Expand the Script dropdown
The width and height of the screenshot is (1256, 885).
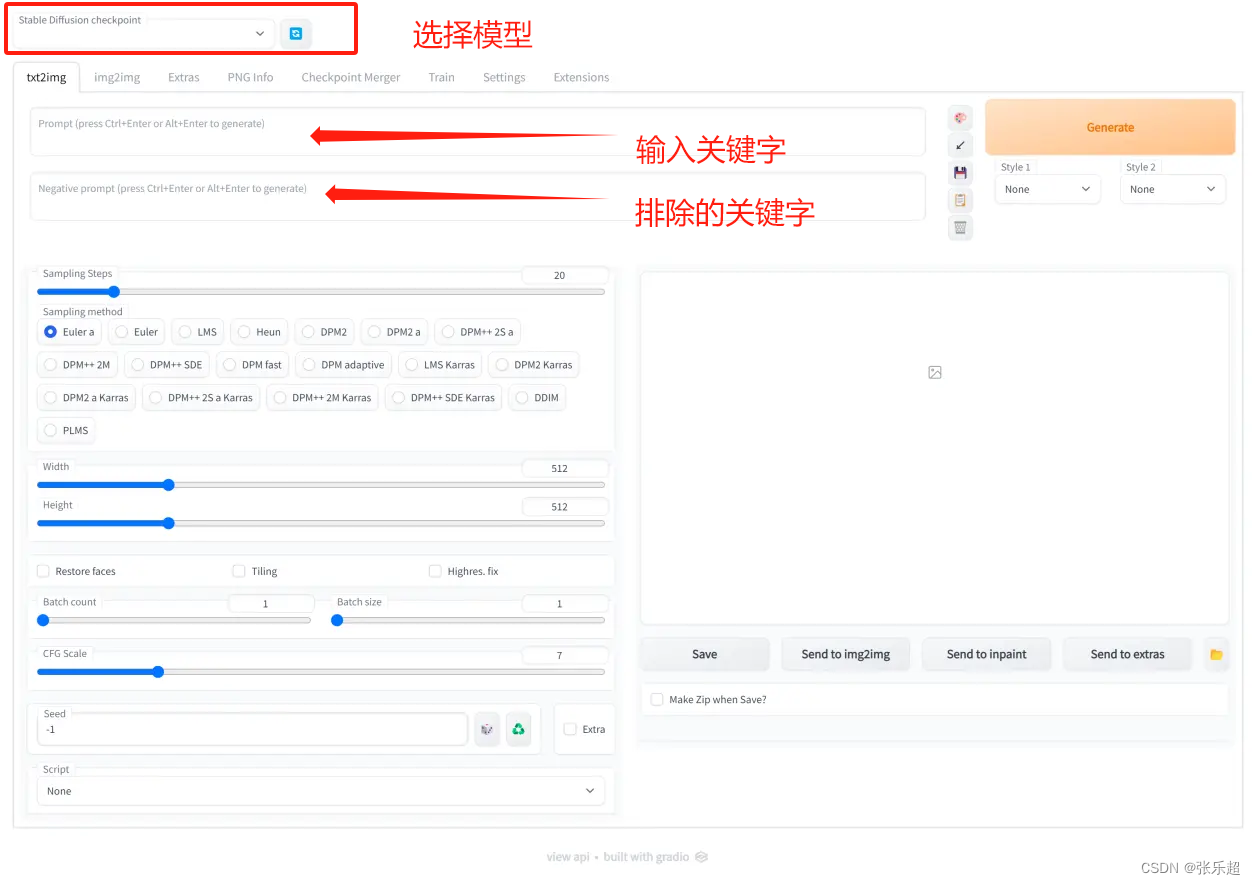point(321,791)
